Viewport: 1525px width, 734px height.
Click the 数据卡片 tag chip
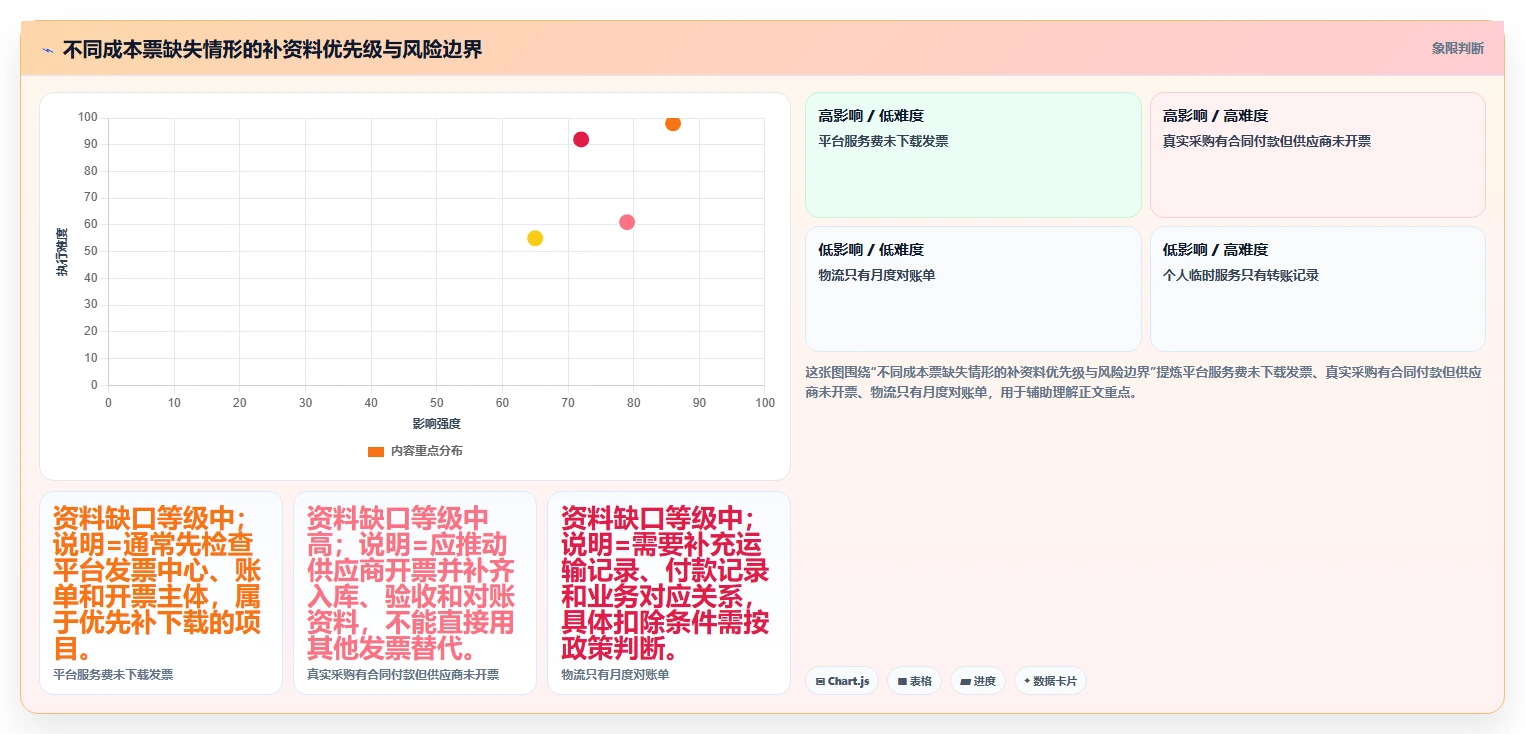[1050, 681]
